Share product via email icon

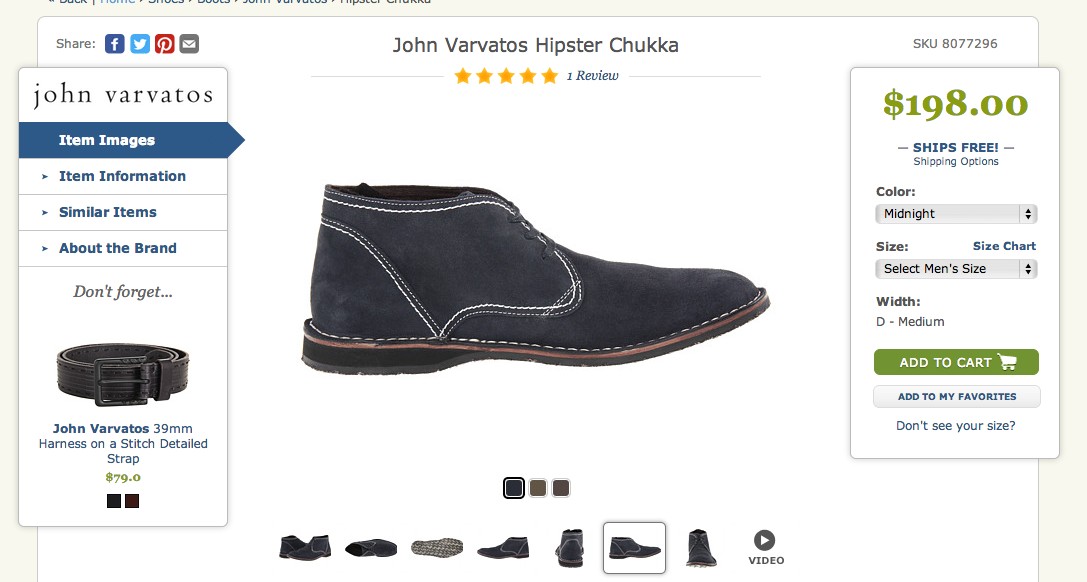click(x=189, y=44)
